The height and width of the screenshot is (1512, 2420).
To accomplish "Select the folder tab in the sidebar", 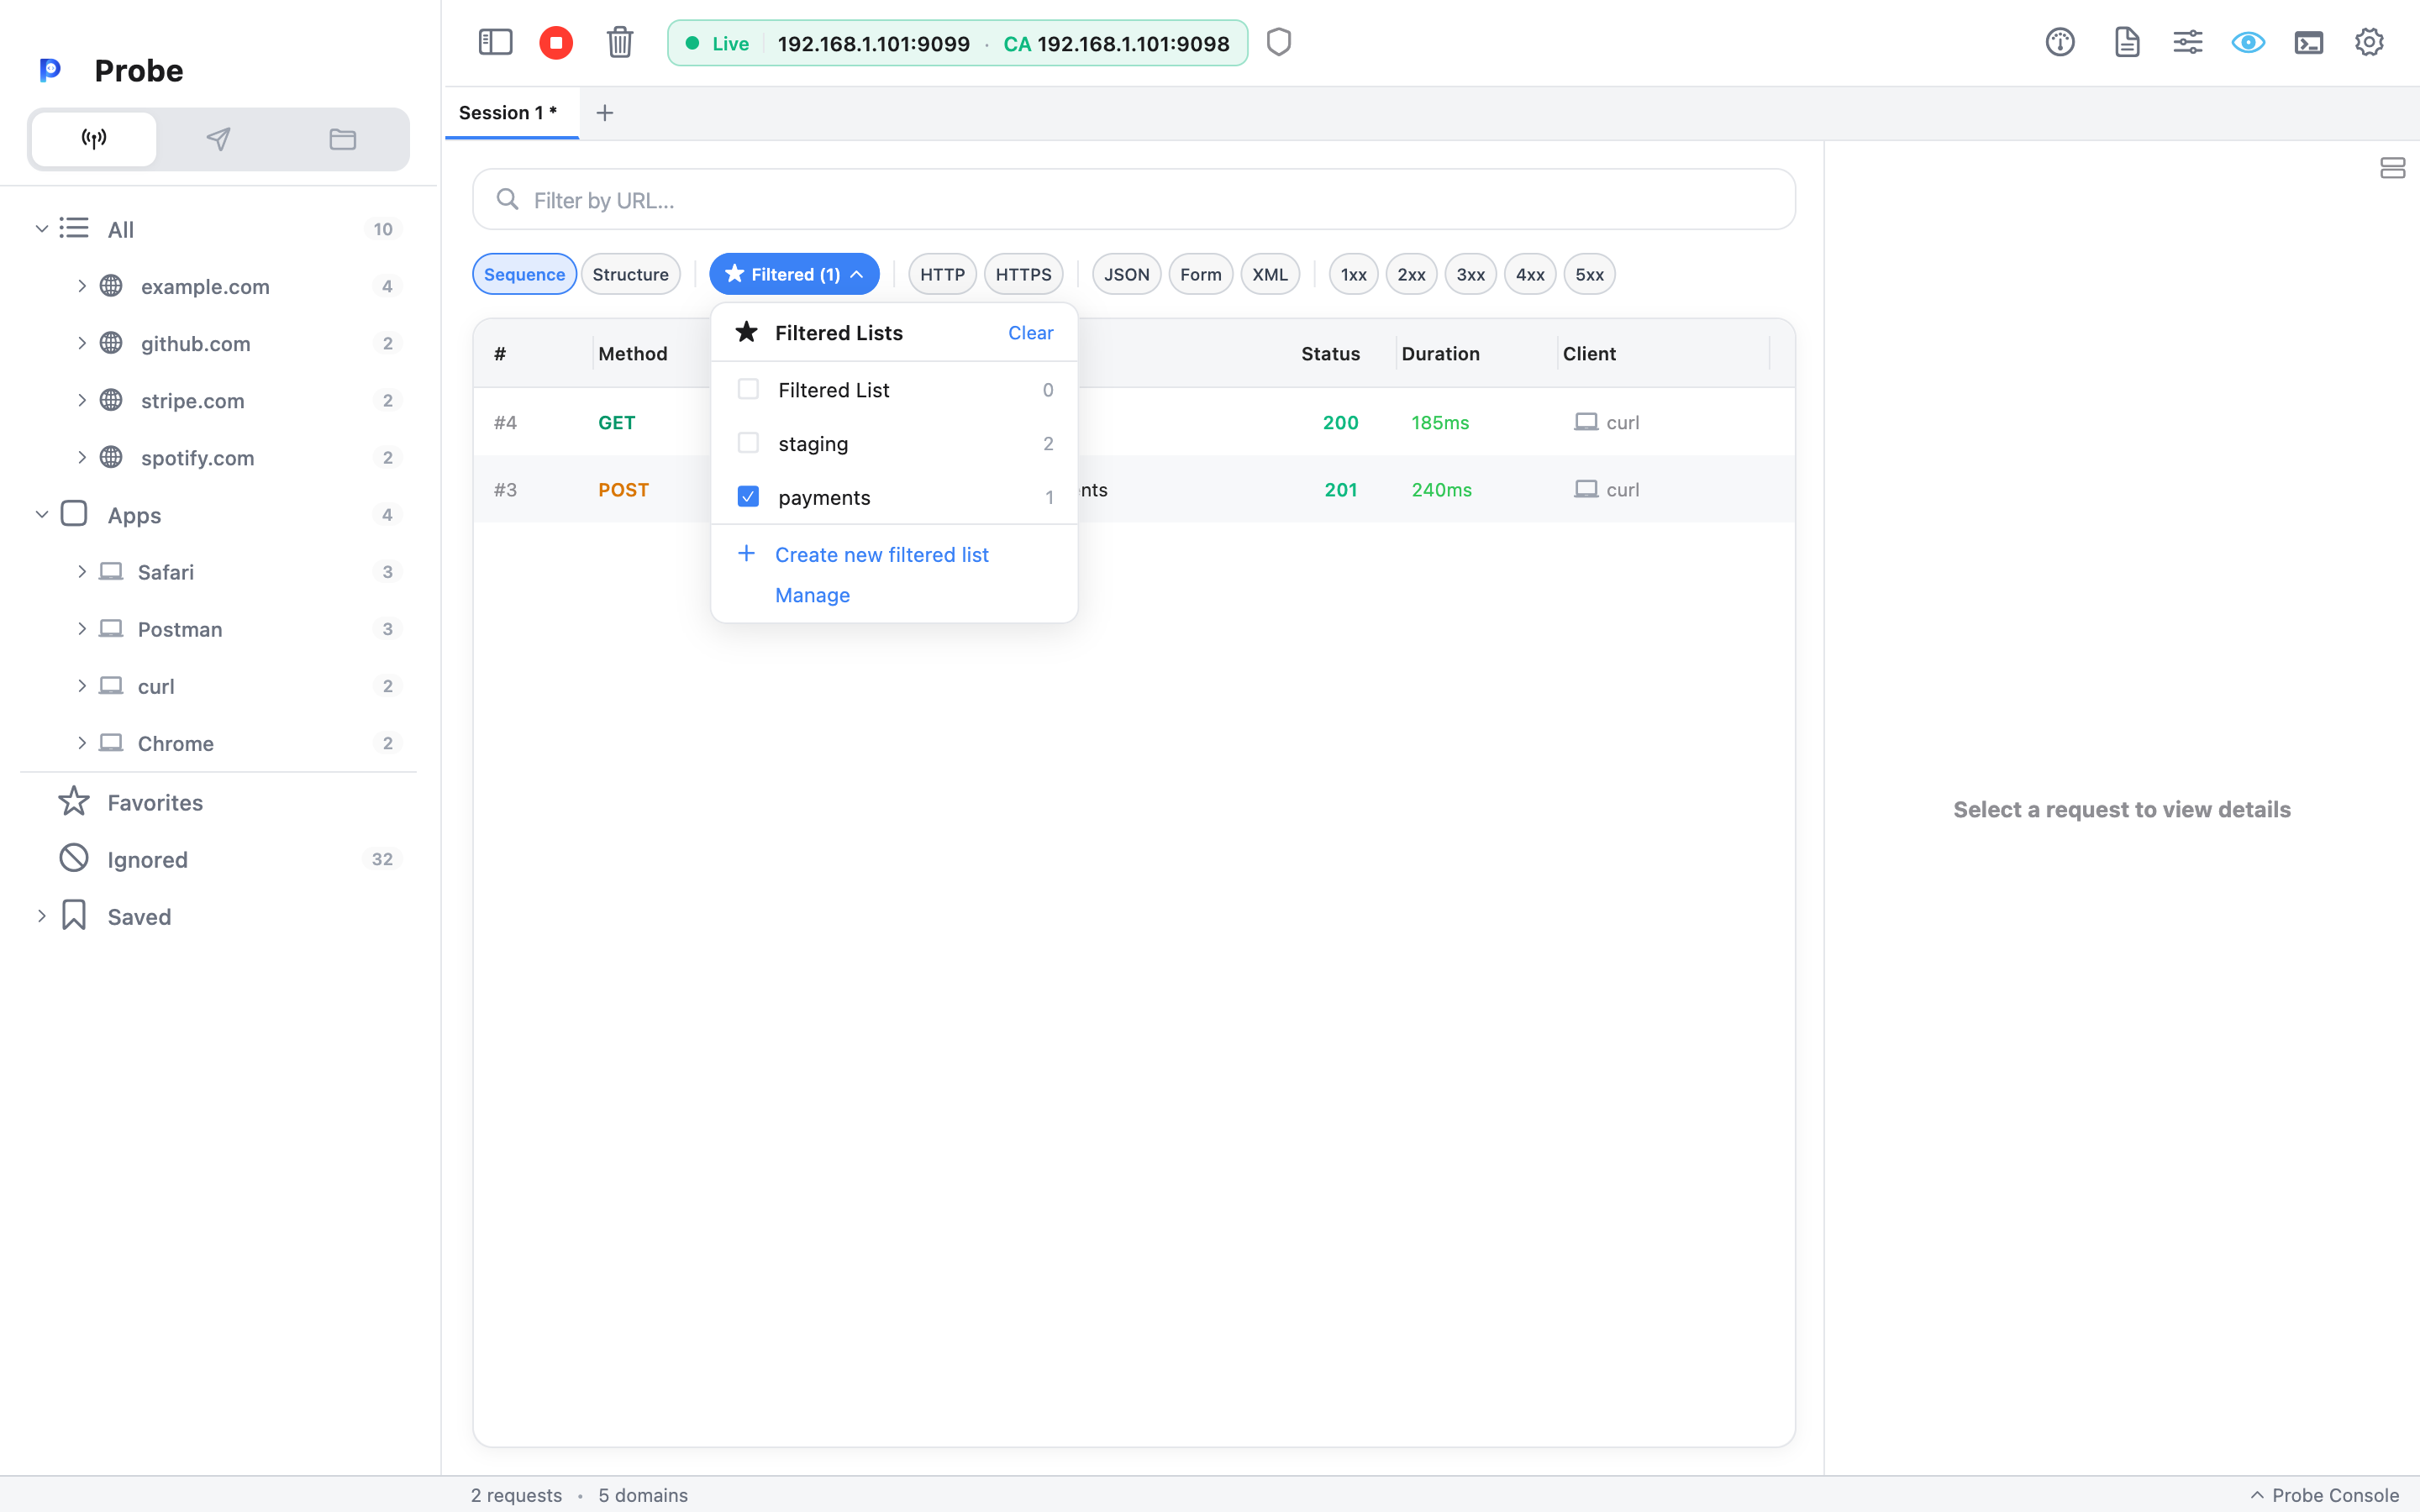I will coord(343,139).
